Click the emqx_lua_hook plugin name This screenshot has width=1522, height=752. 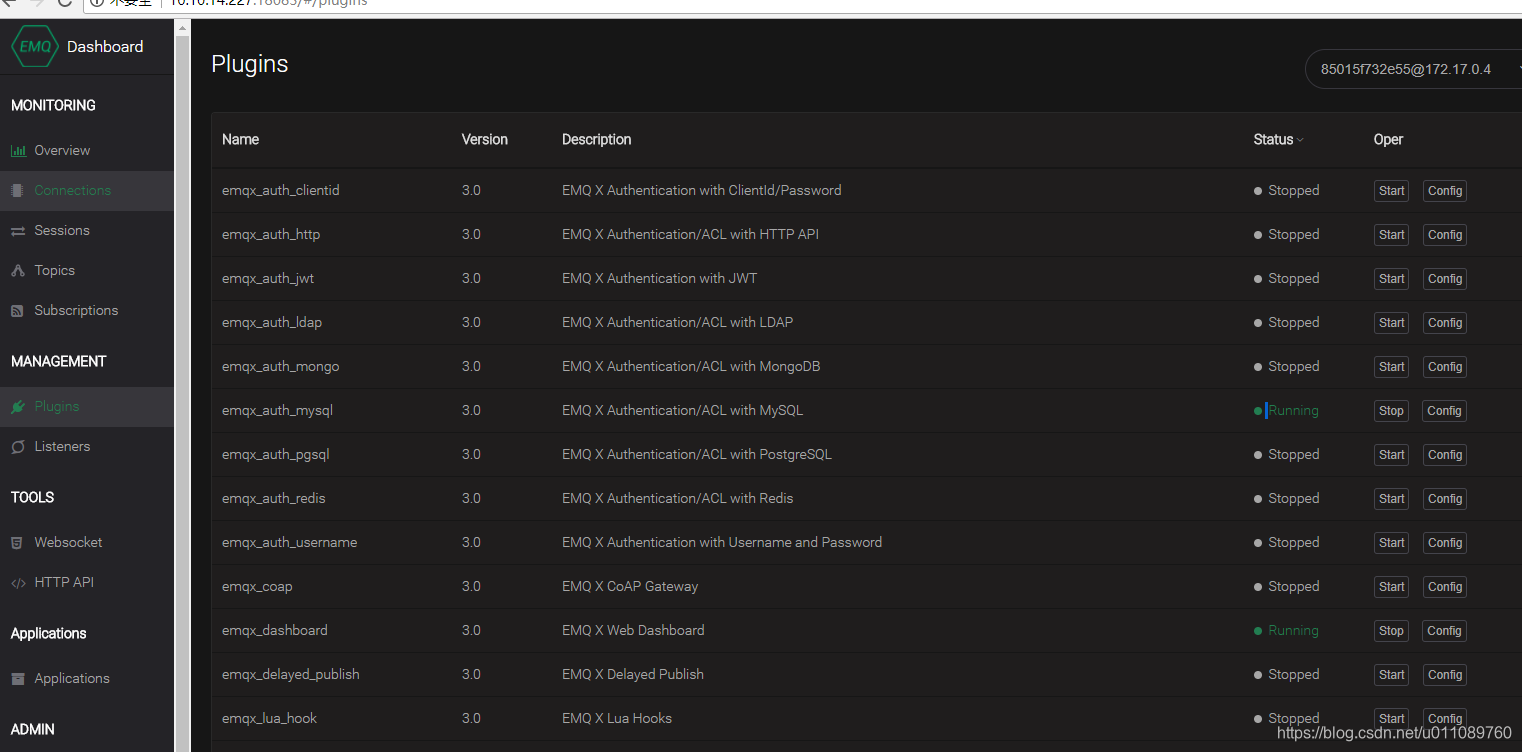point(269,718)
